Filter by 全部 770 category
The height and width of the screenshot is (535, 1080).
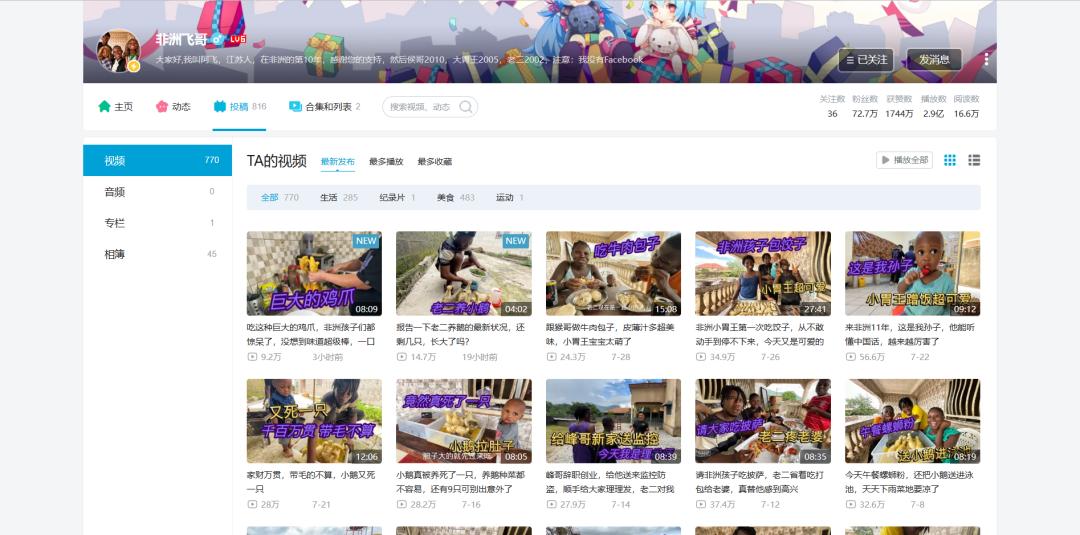(x=280, y=198)
